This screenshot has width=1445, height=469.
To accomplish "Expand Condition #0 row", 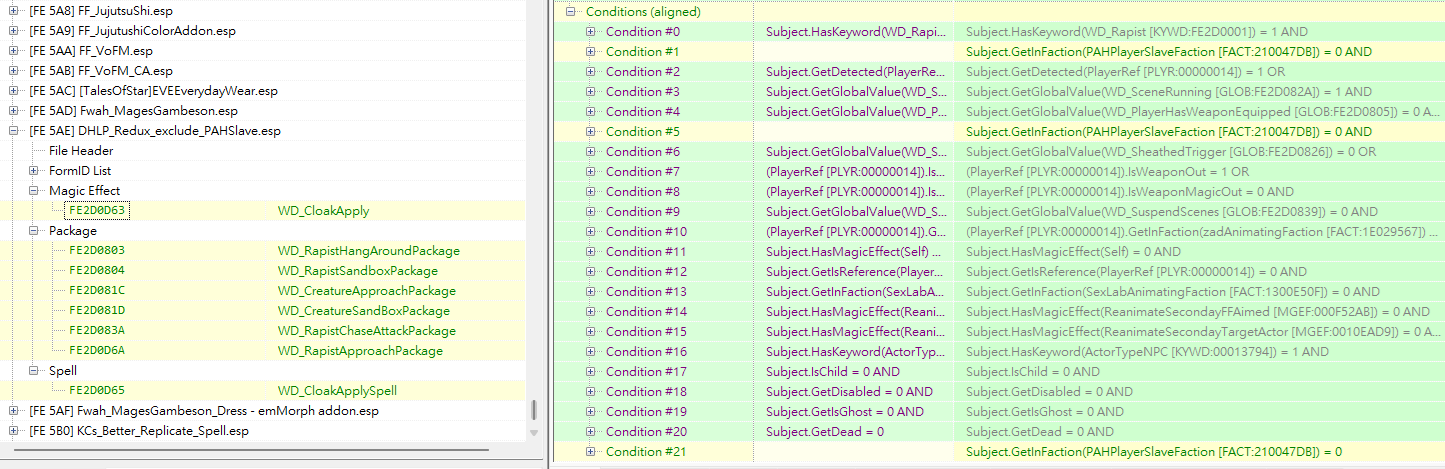I will click(591, 32).
